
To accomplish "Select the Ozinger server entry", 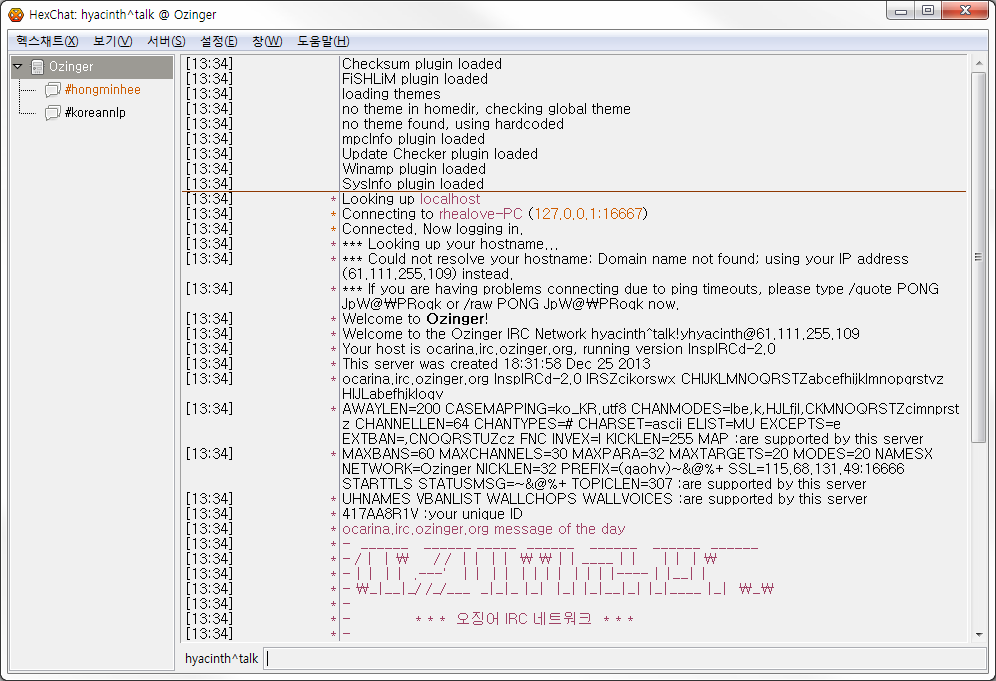I will 91,67.
